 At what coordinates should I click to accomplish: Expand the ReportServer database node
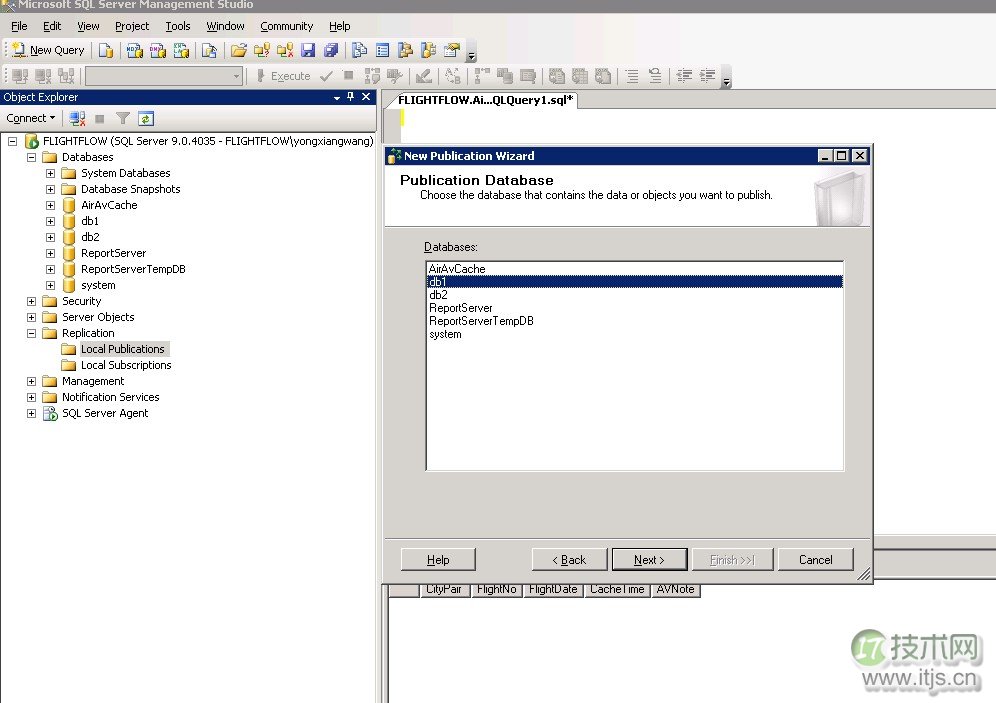pyautogui.click(x=50, y=253)
